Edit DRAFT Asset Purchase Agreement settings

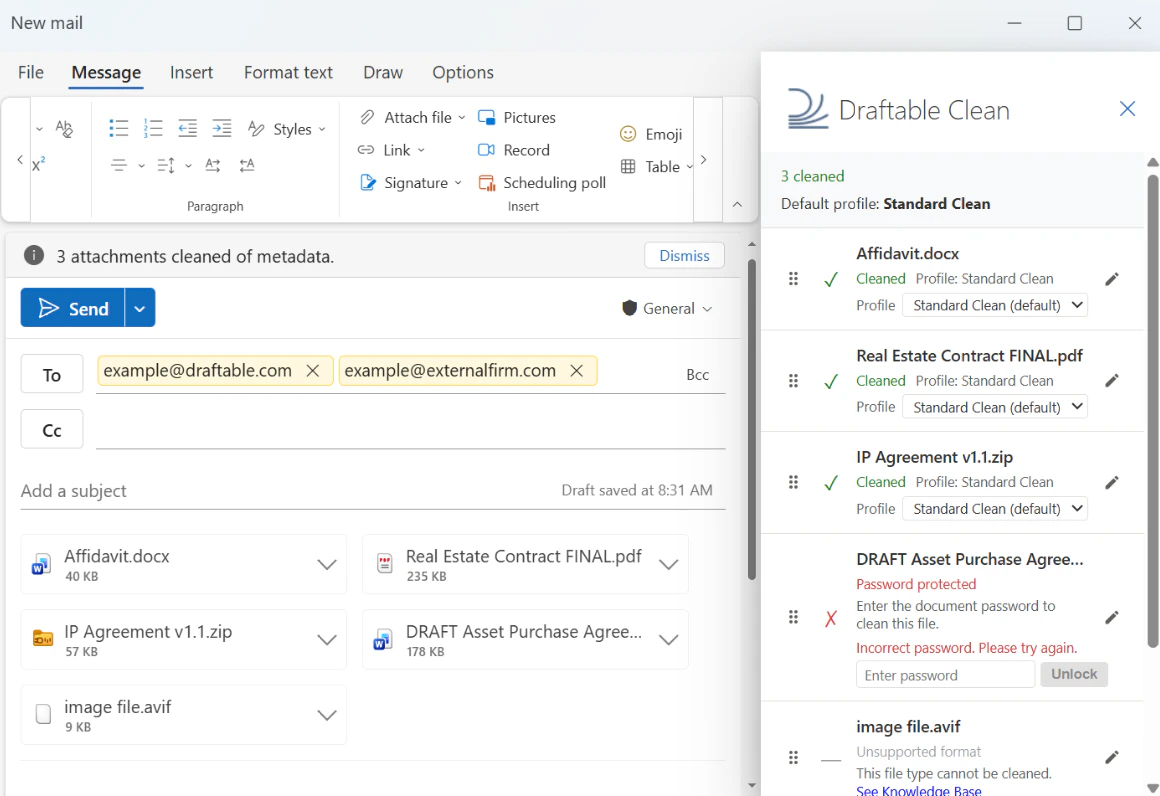pyautogui.click(x=1111, y=617)
